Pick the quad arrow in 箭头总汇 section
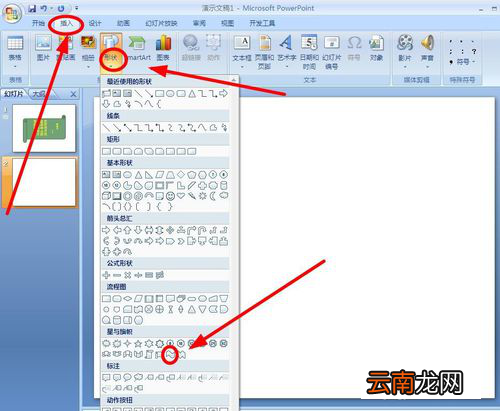The height and width of the screenshot is (411, 500). (170, 230)
